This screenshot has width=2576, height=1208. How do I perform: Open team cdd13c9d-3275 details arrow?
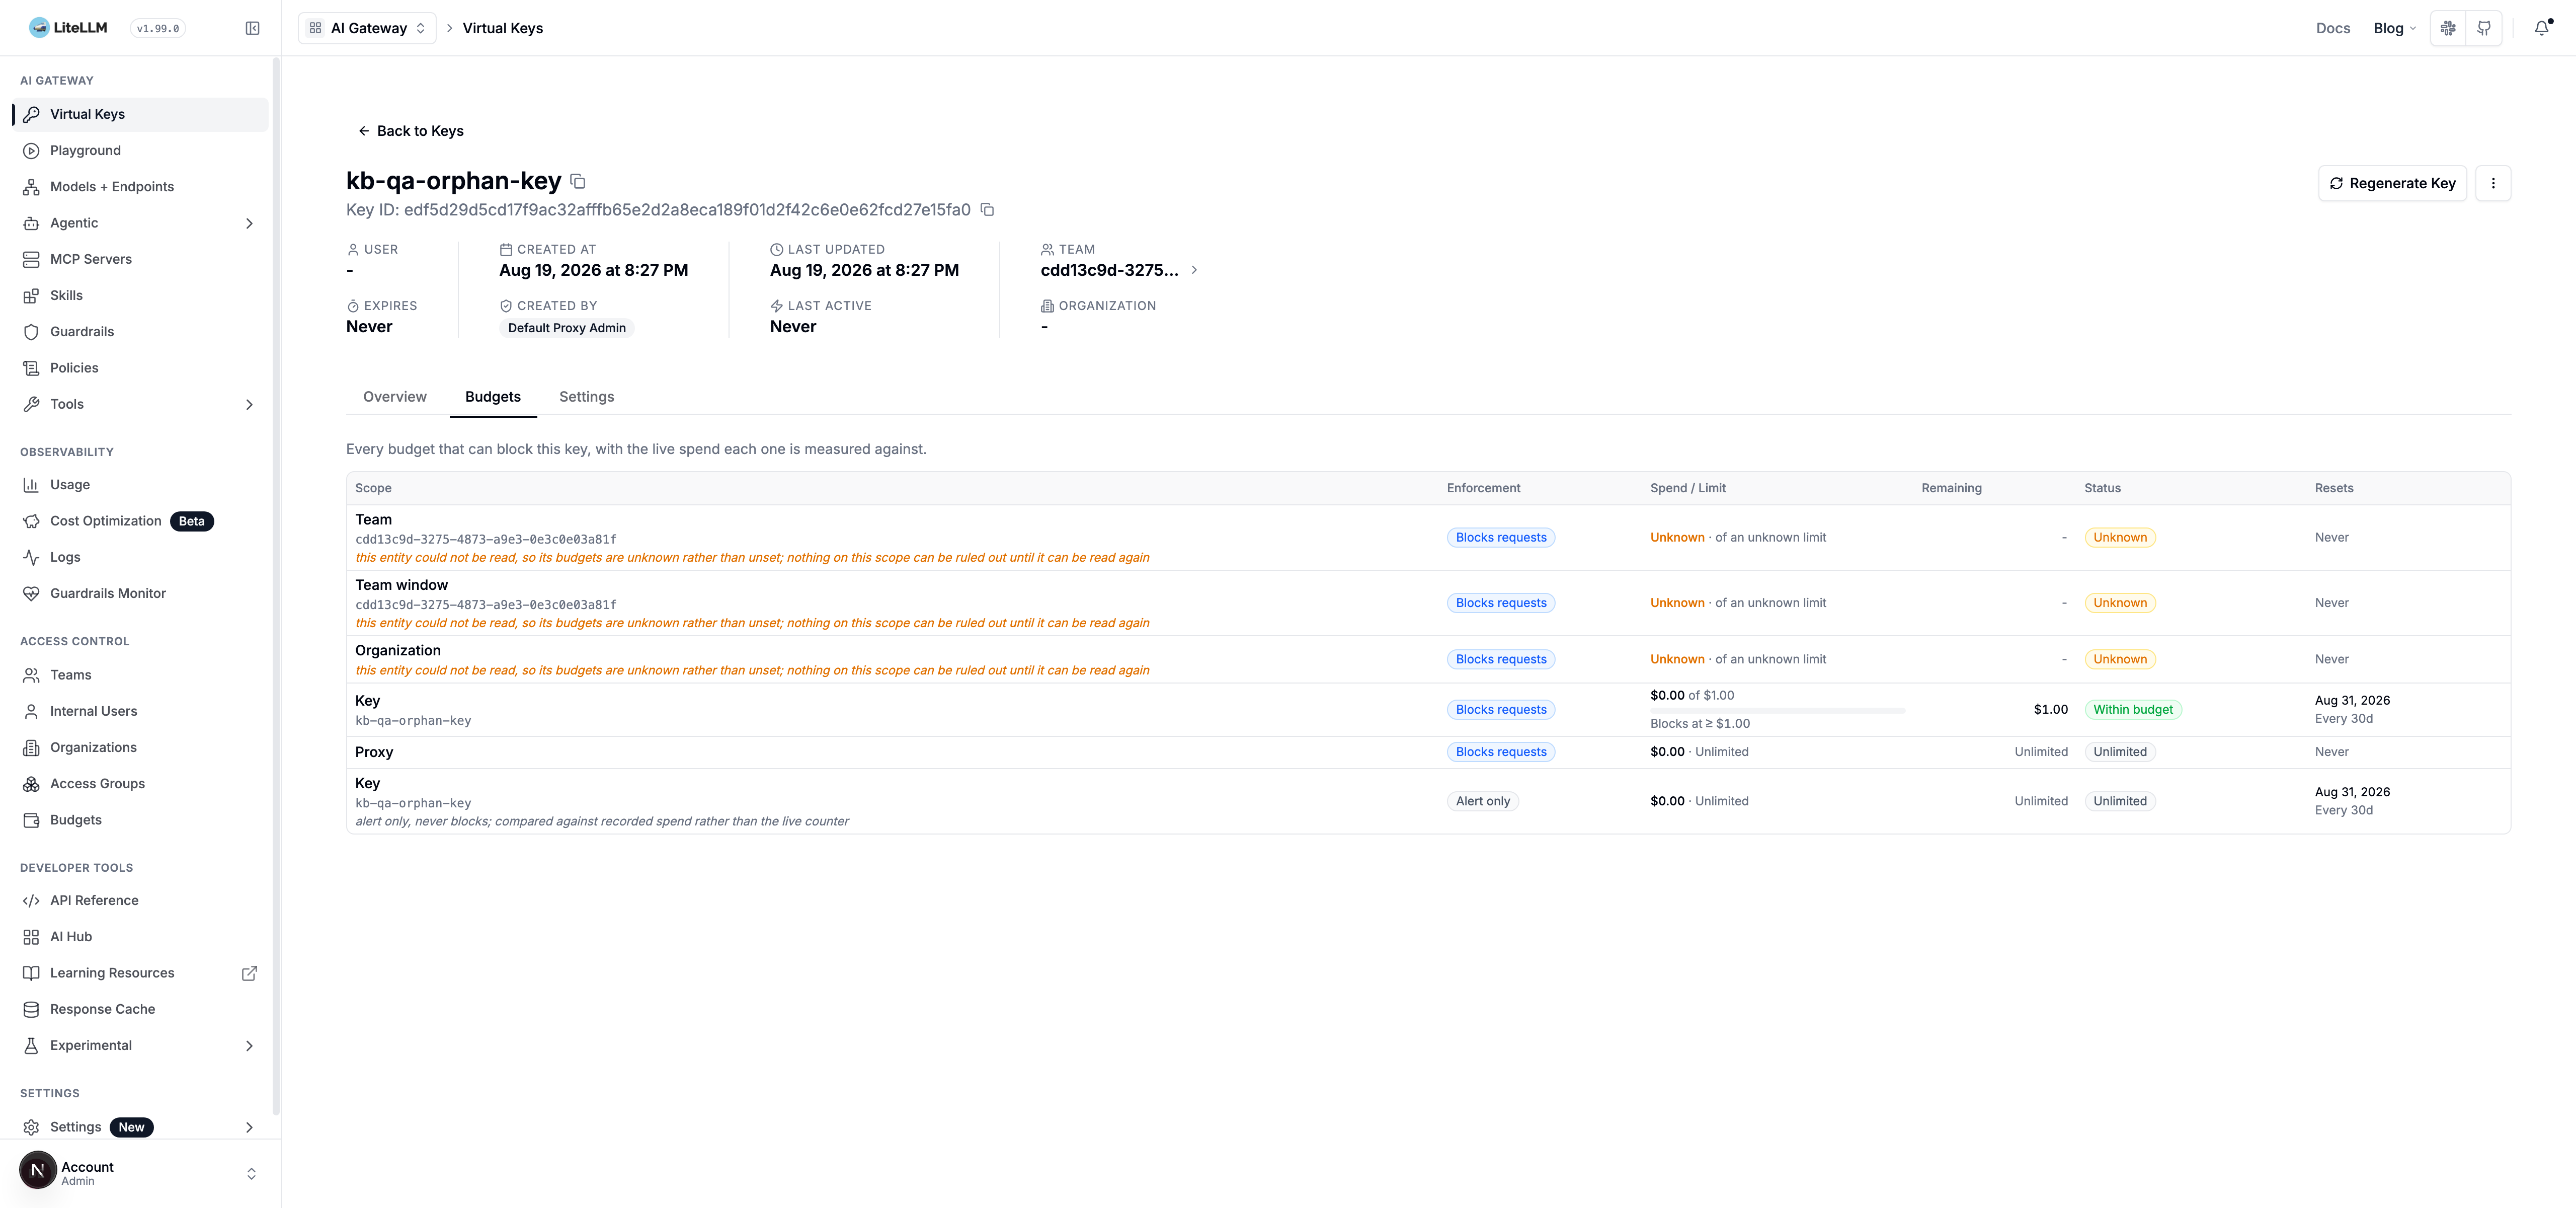pyautogui.click(x=1194, y=270)
